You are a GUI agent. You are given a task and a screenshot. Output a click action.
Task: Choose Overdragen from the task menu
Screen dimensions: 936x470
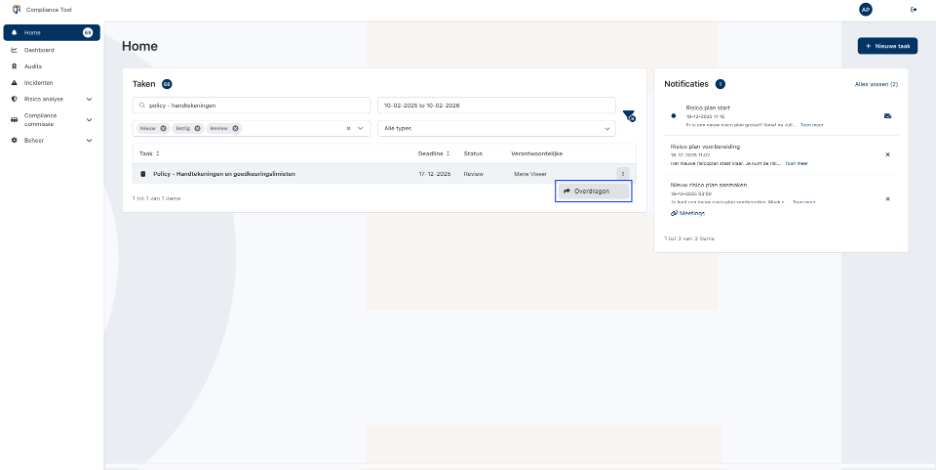(593, 191)
